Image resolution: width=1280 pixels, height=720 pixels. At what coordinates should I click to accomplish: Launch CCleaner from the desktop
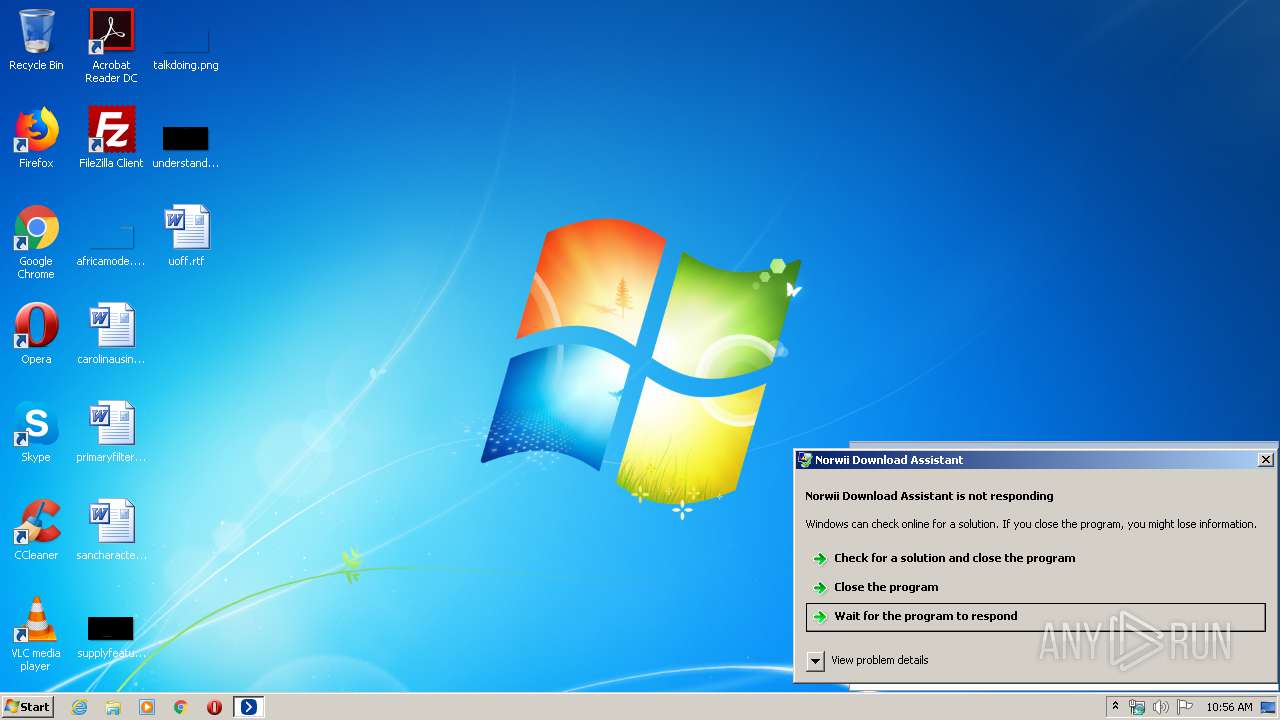36,530
